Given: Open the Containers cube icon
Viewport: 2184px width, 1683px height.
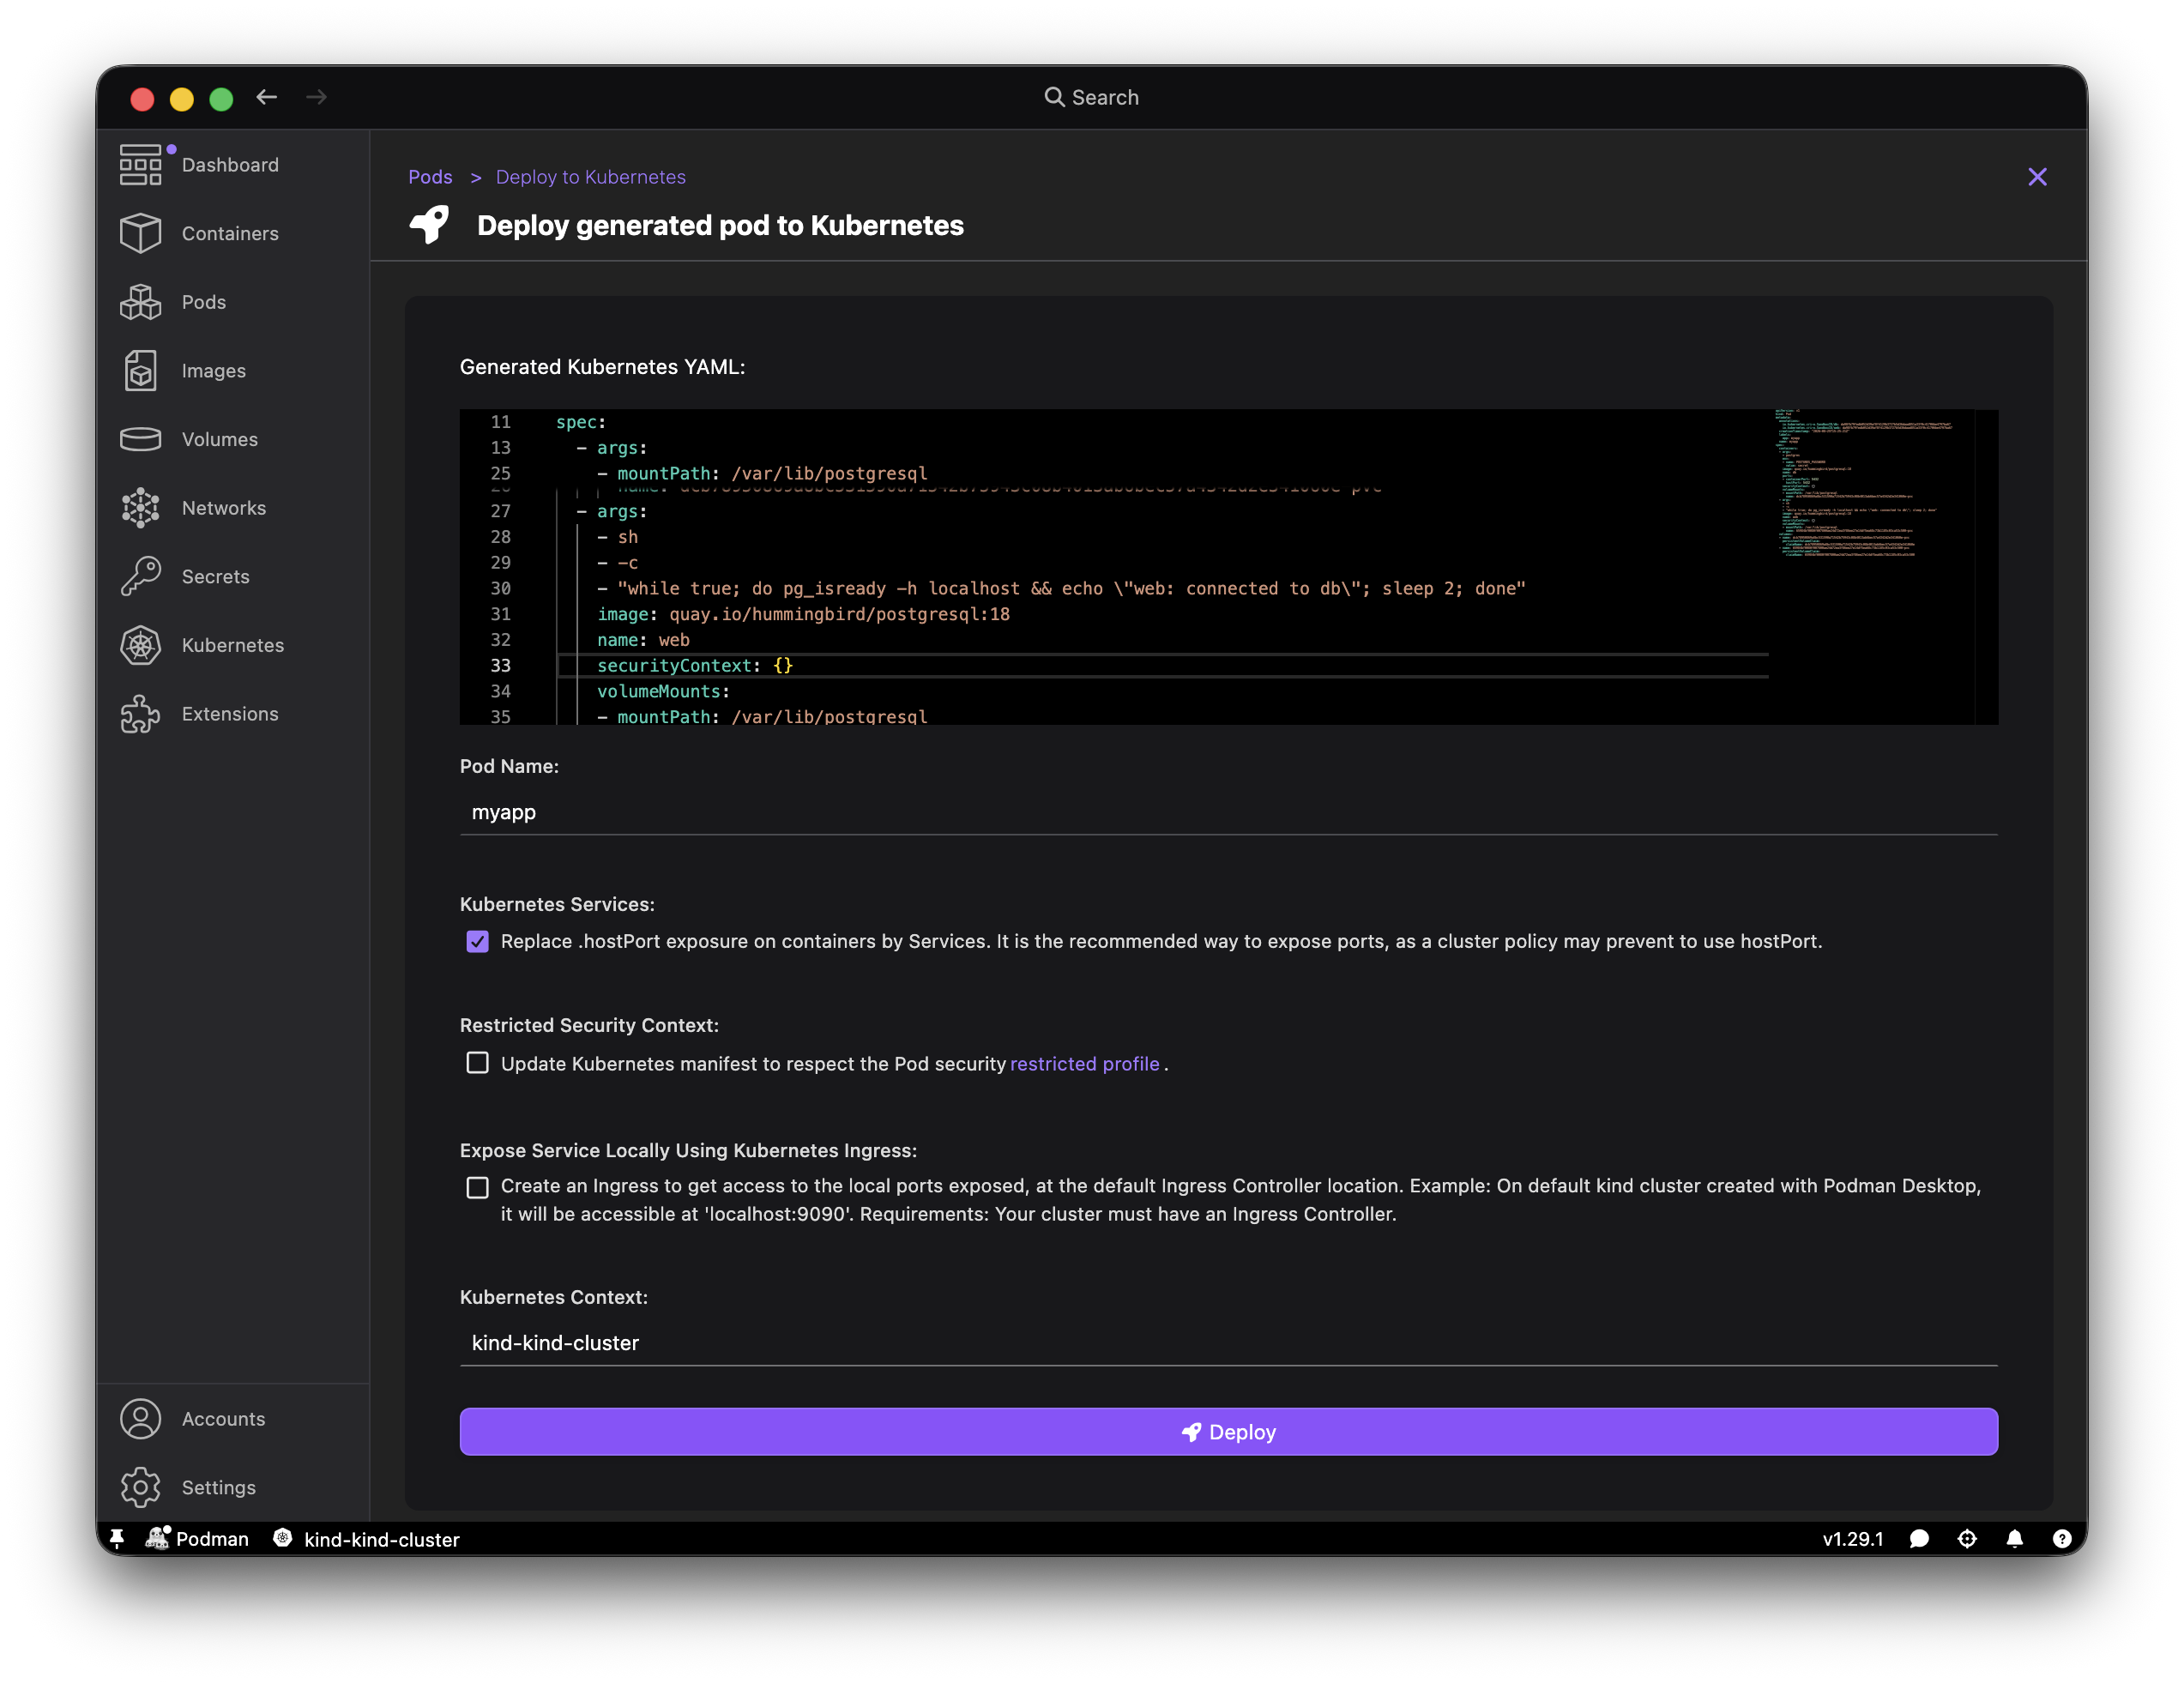Looking at the screenshot, I should pos(140,233).
